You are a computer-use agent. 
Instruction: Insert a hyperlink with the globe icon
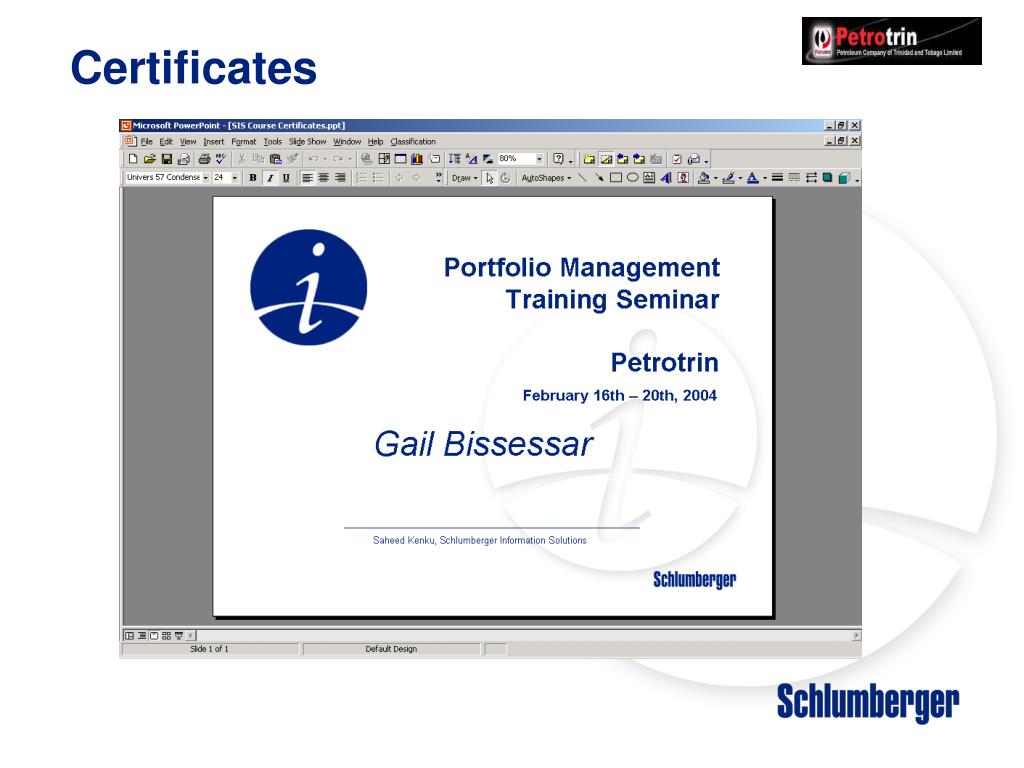[x=367, y=159]
